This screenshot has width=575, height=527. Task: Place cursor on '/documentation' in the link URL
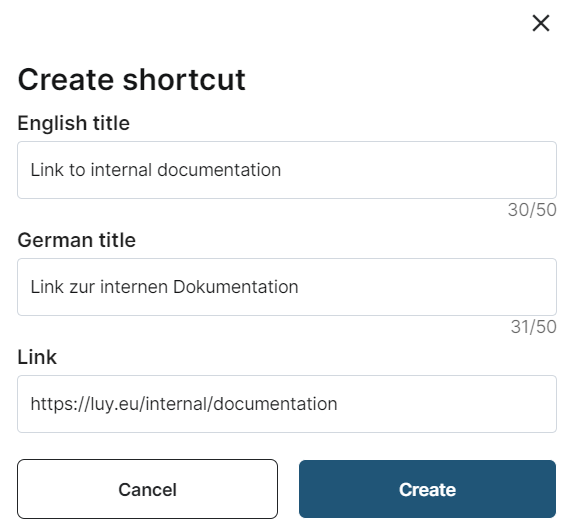272,404
